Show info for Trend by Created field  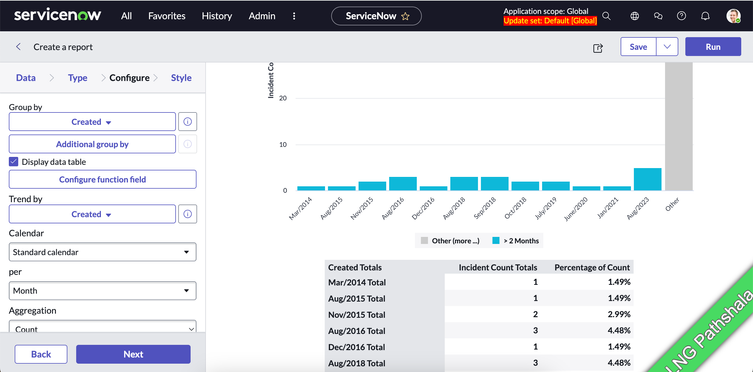188,214
